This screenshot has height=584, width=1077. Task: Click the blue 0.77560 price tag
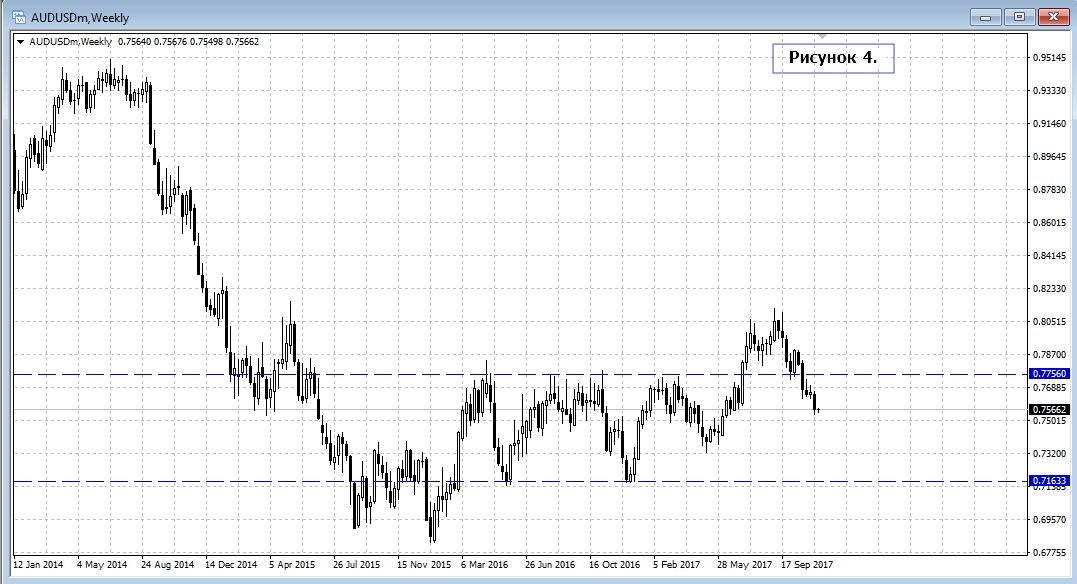[1049, 373]
